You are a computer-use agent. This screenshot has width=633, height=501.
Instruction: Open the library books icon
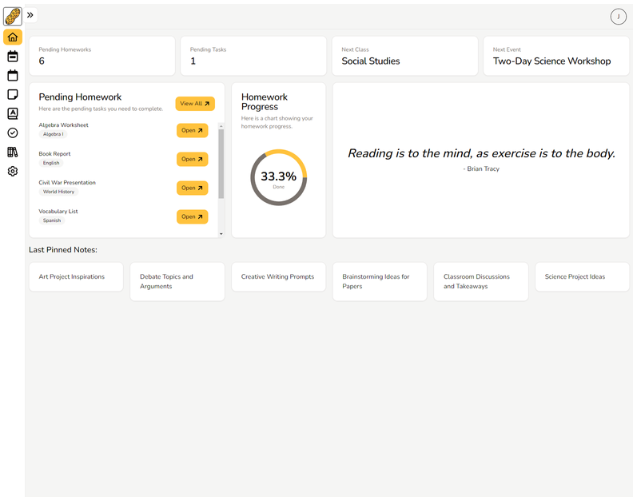coord(13,152)
